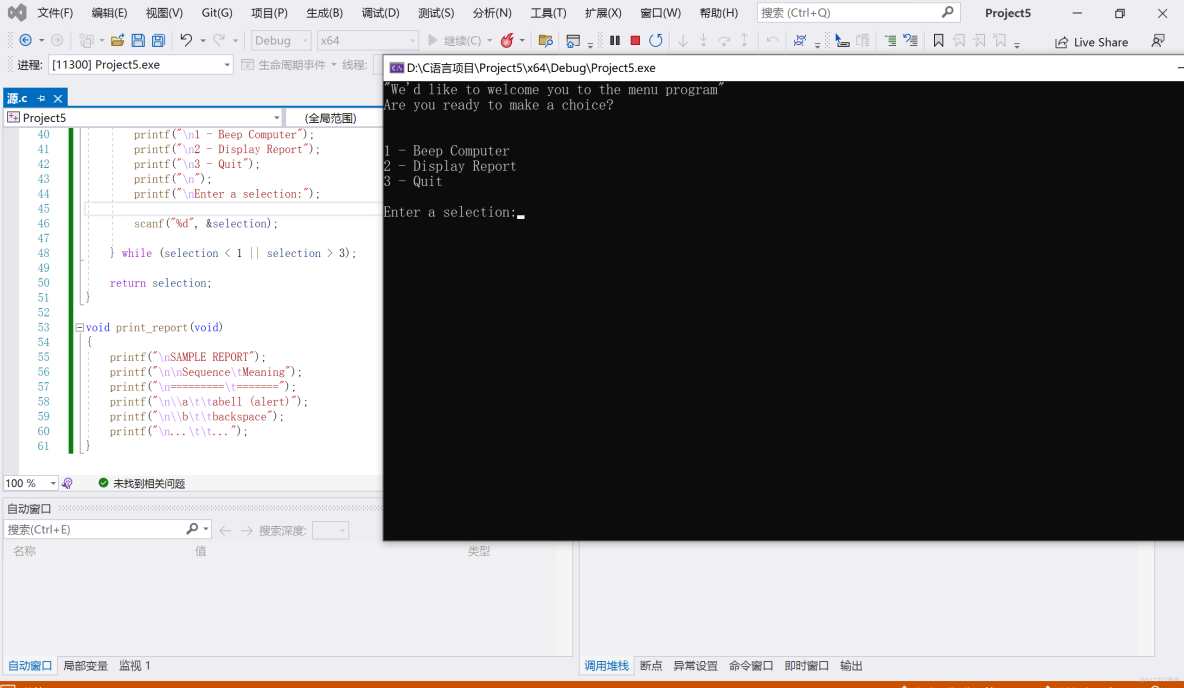Click the Navigate Backward arrow icon
Image resolution: width=1184 pixels, height=688 pixels.
(26, 40)
